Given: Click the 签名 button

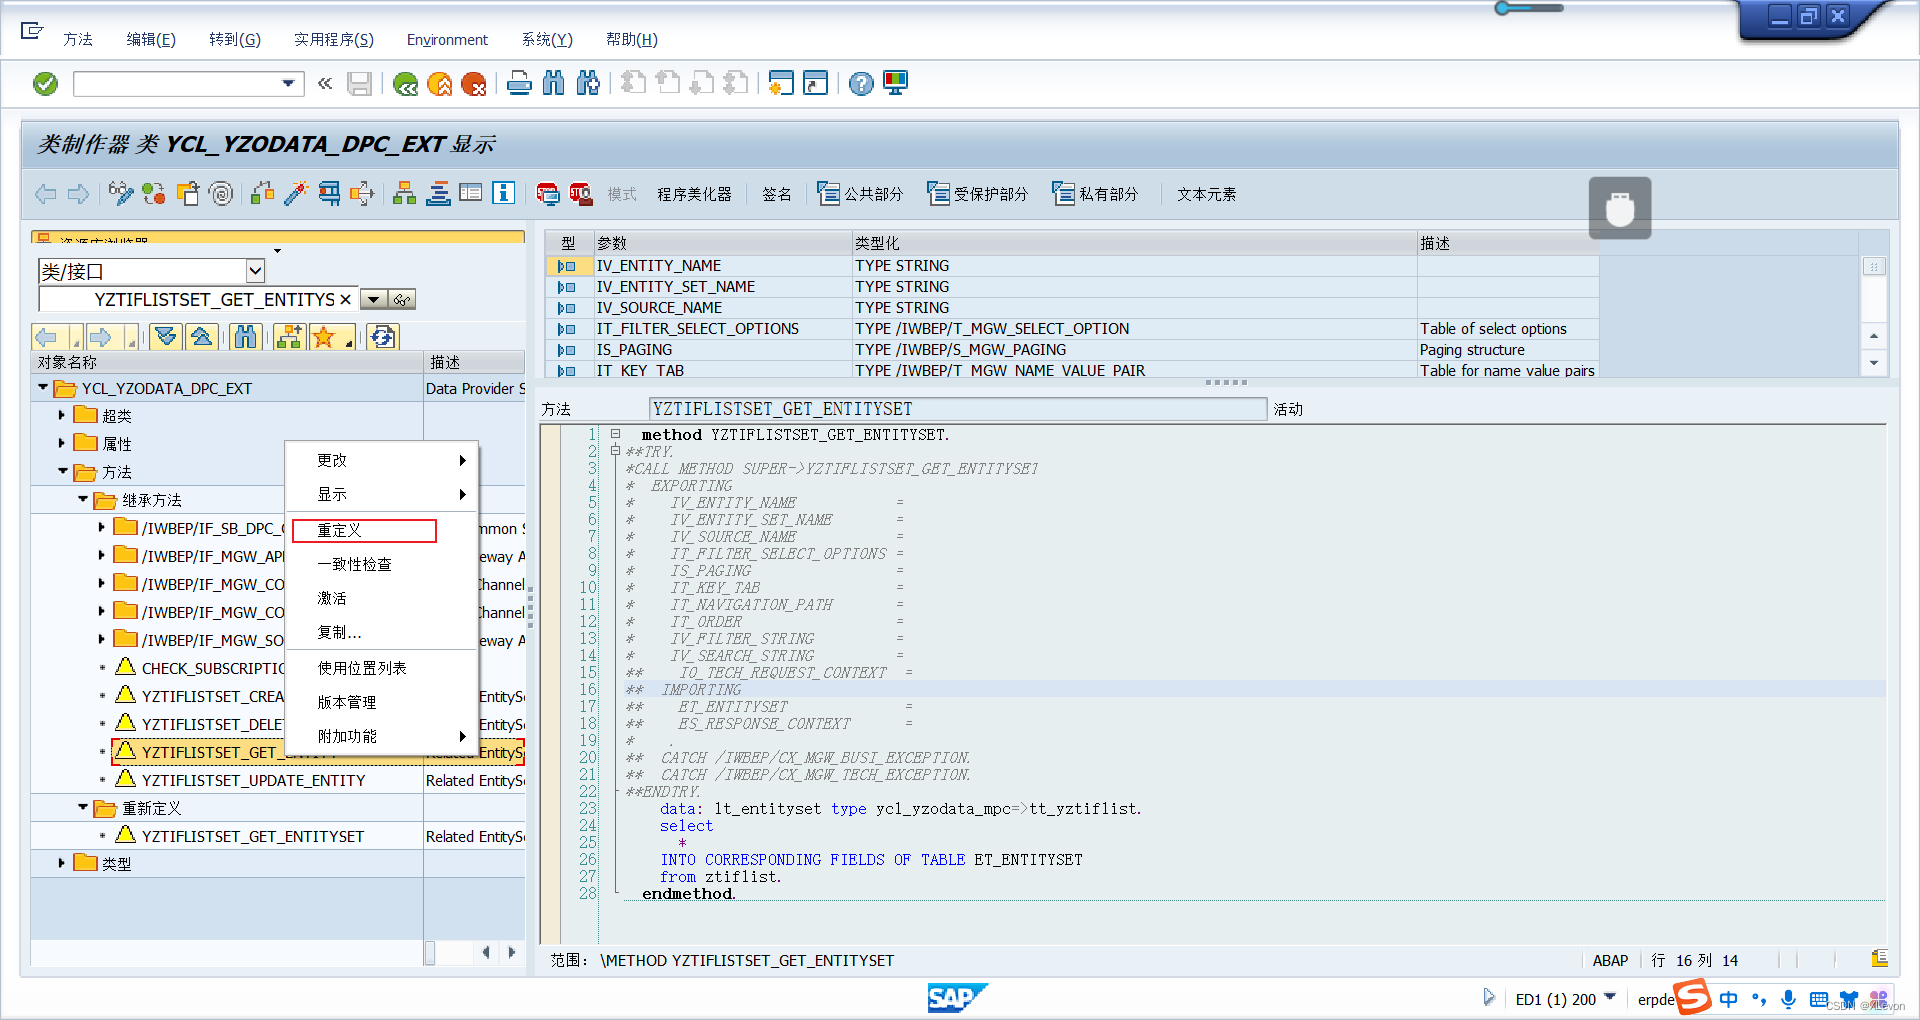Looking at the screenshot, I should (x=777, y=194).
